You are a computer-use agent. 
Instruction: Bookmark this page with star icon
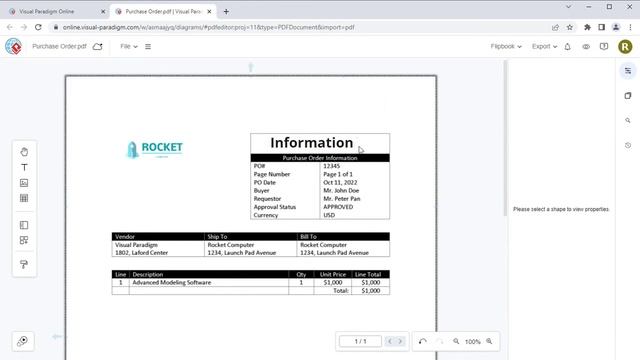click(x=570, y=27)
